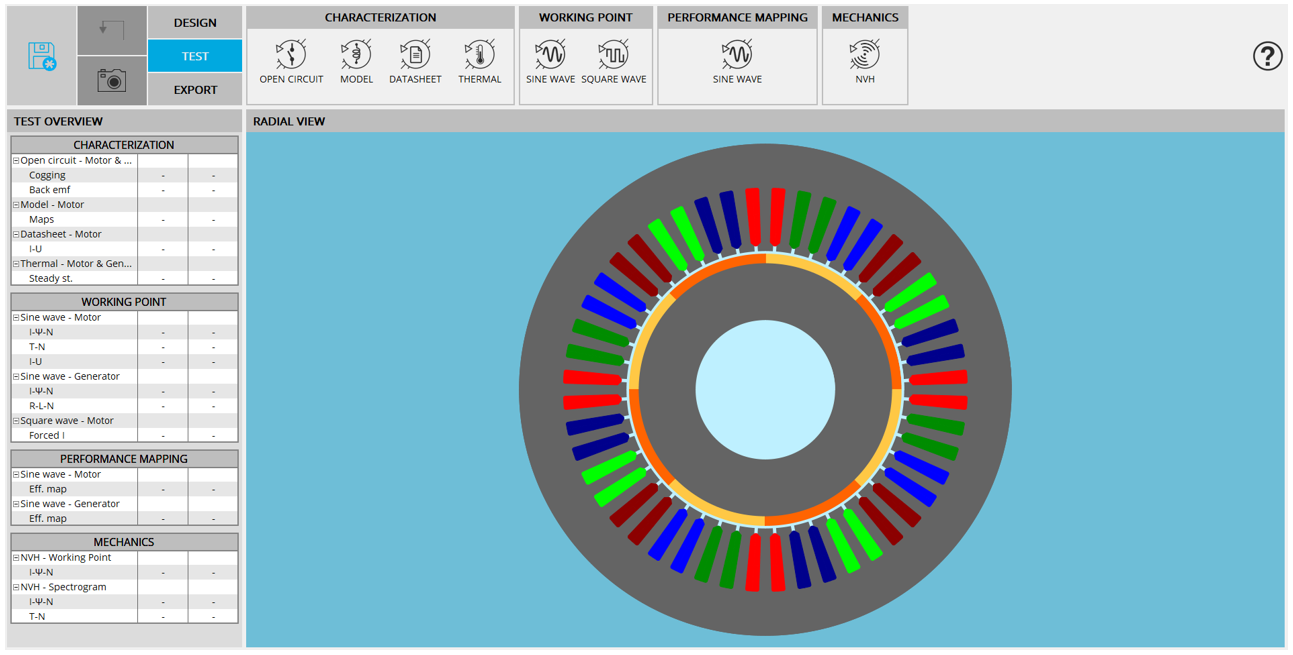Take a snapshot with camera icon
This screenshot has height=655, width=1293.
pyautogui.click(x=112, y=81)
